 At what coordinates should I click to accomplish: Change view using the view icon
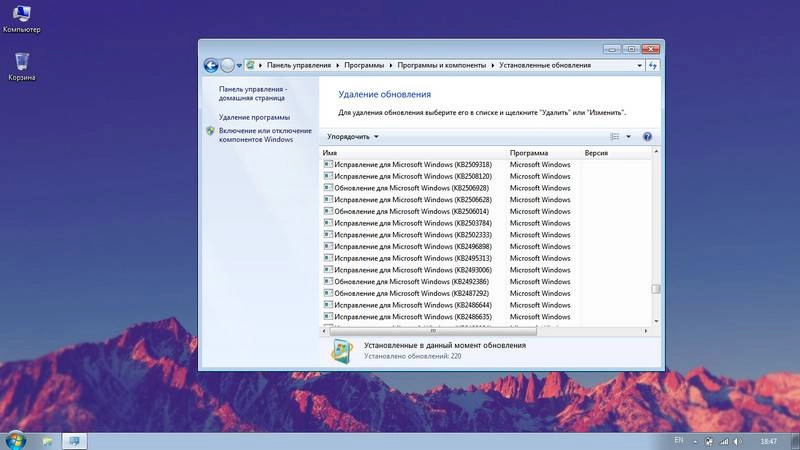(614, 137)
